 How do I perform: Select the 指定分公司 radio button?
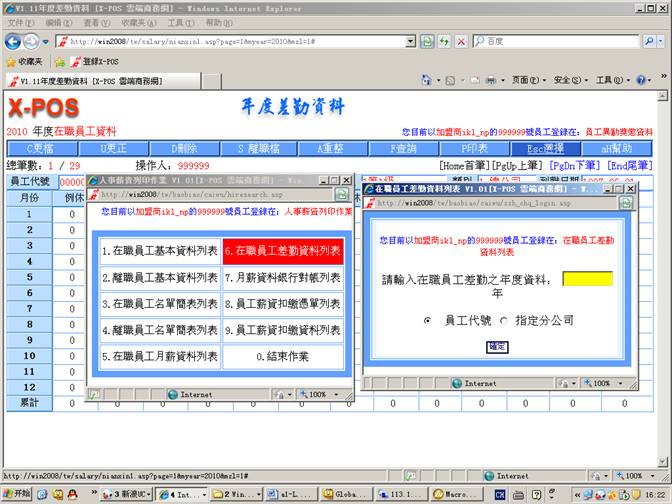coord(504,320)
